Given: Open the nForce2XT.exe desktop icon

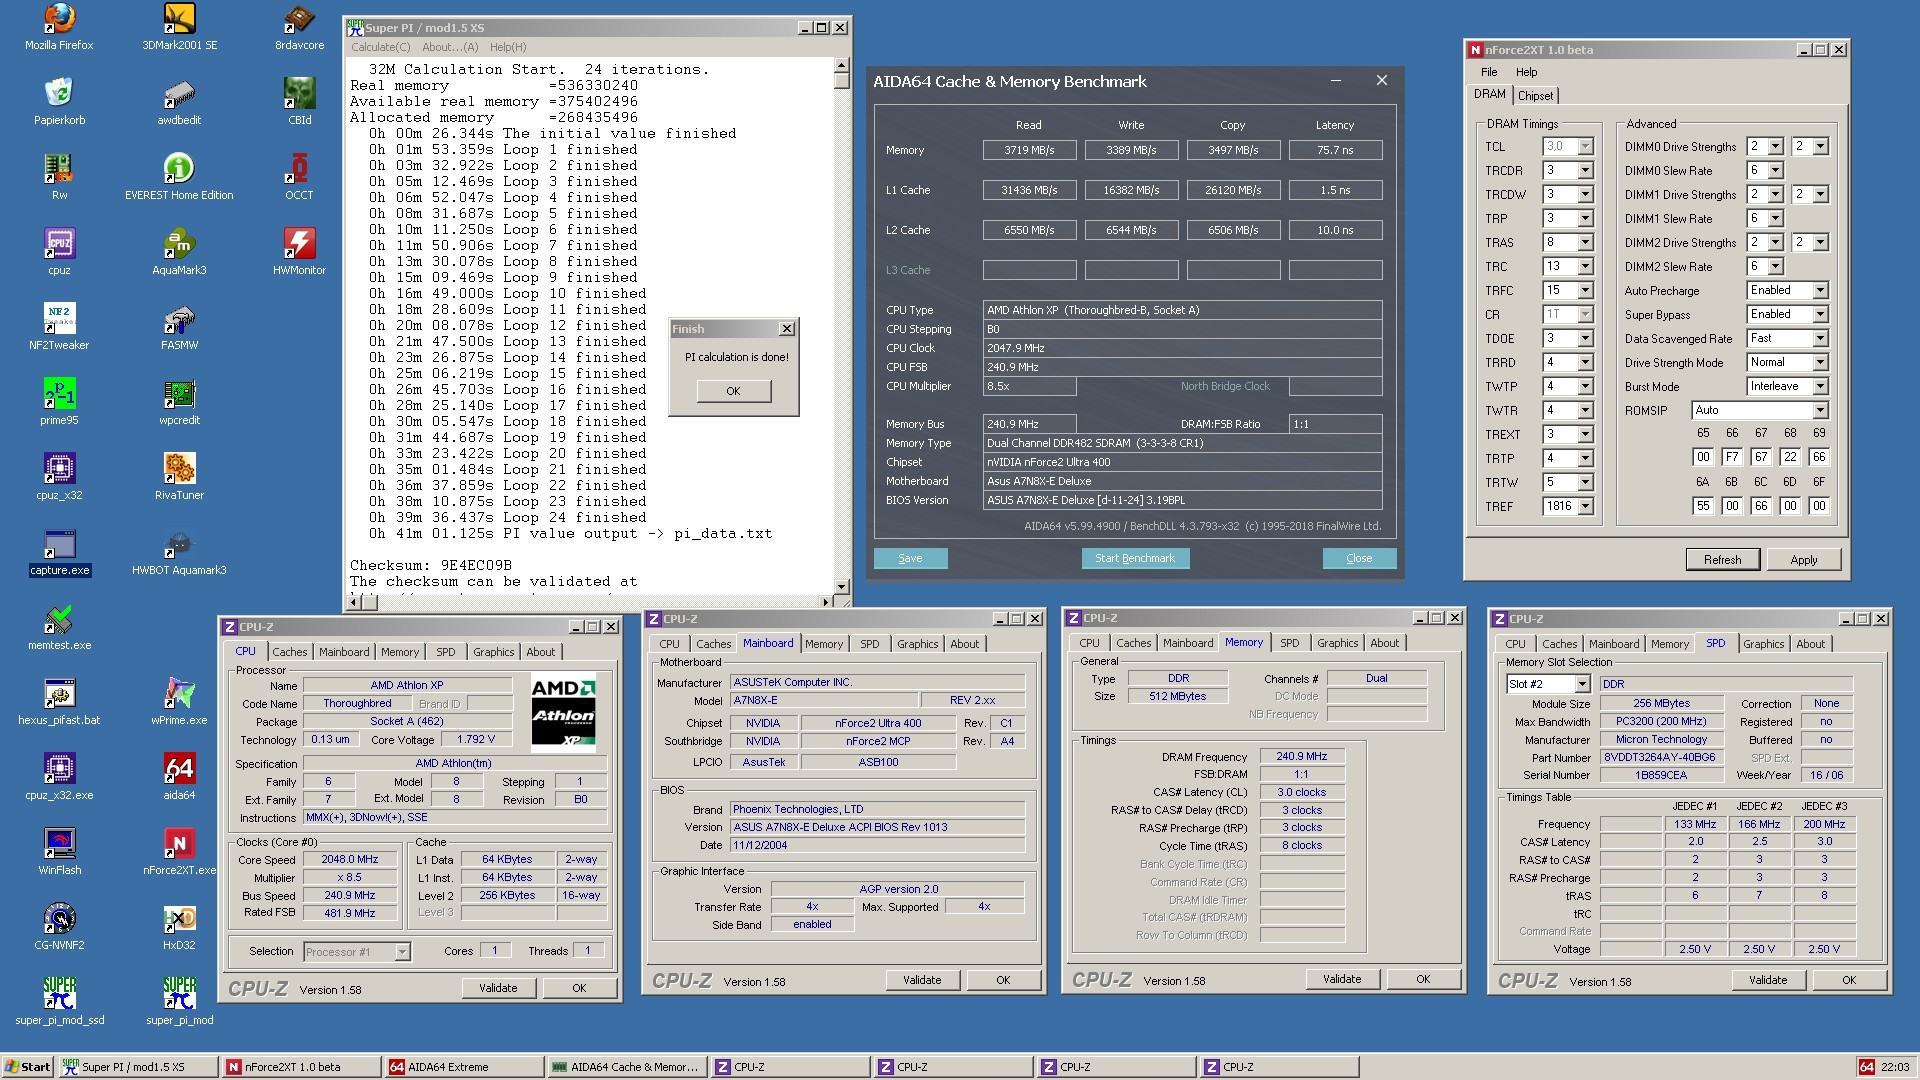Looking at the screenshot, I should [x=179, y=852].
